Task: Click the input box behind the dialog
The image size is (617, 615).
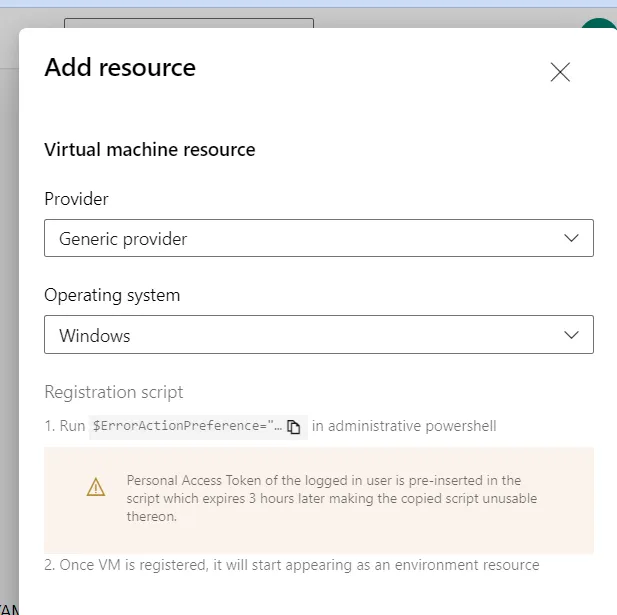Action: (188, 22)
